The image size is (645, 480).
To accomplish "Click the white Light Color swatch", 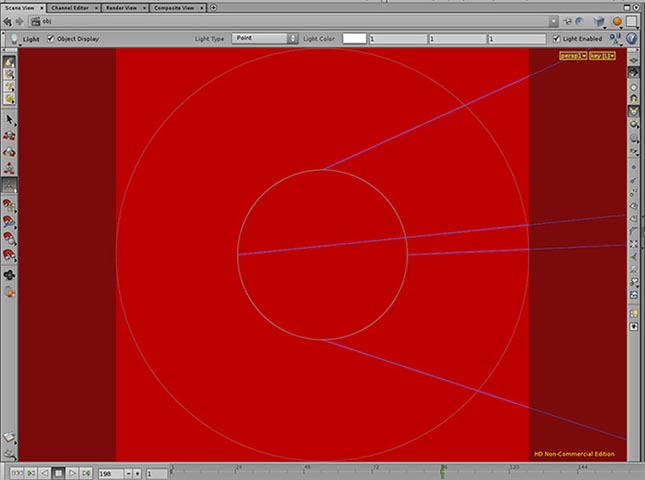I will [354, 39].
